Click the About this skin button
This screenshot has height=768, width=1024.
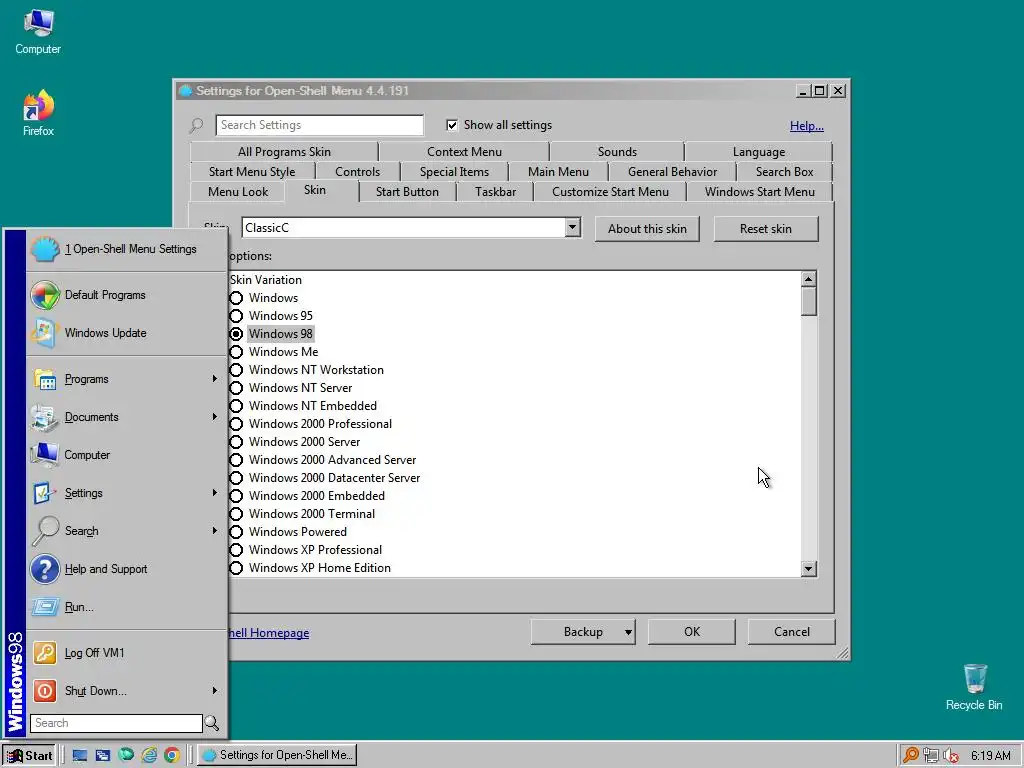tap(647, 229)
